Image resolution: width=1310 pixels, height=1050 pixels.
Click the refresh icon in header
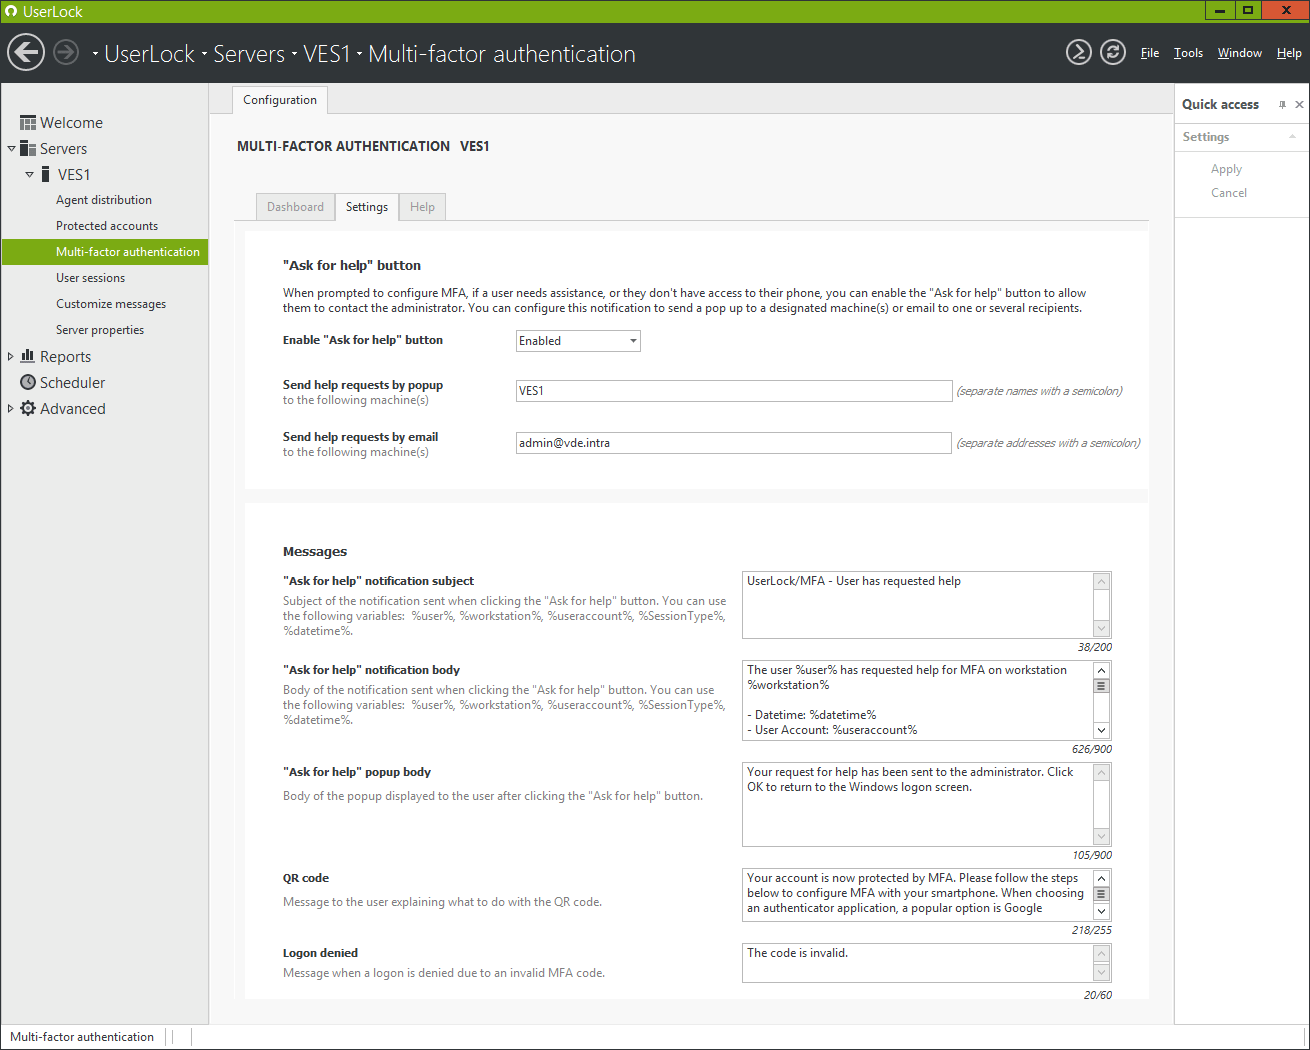tap(1113, 52)
